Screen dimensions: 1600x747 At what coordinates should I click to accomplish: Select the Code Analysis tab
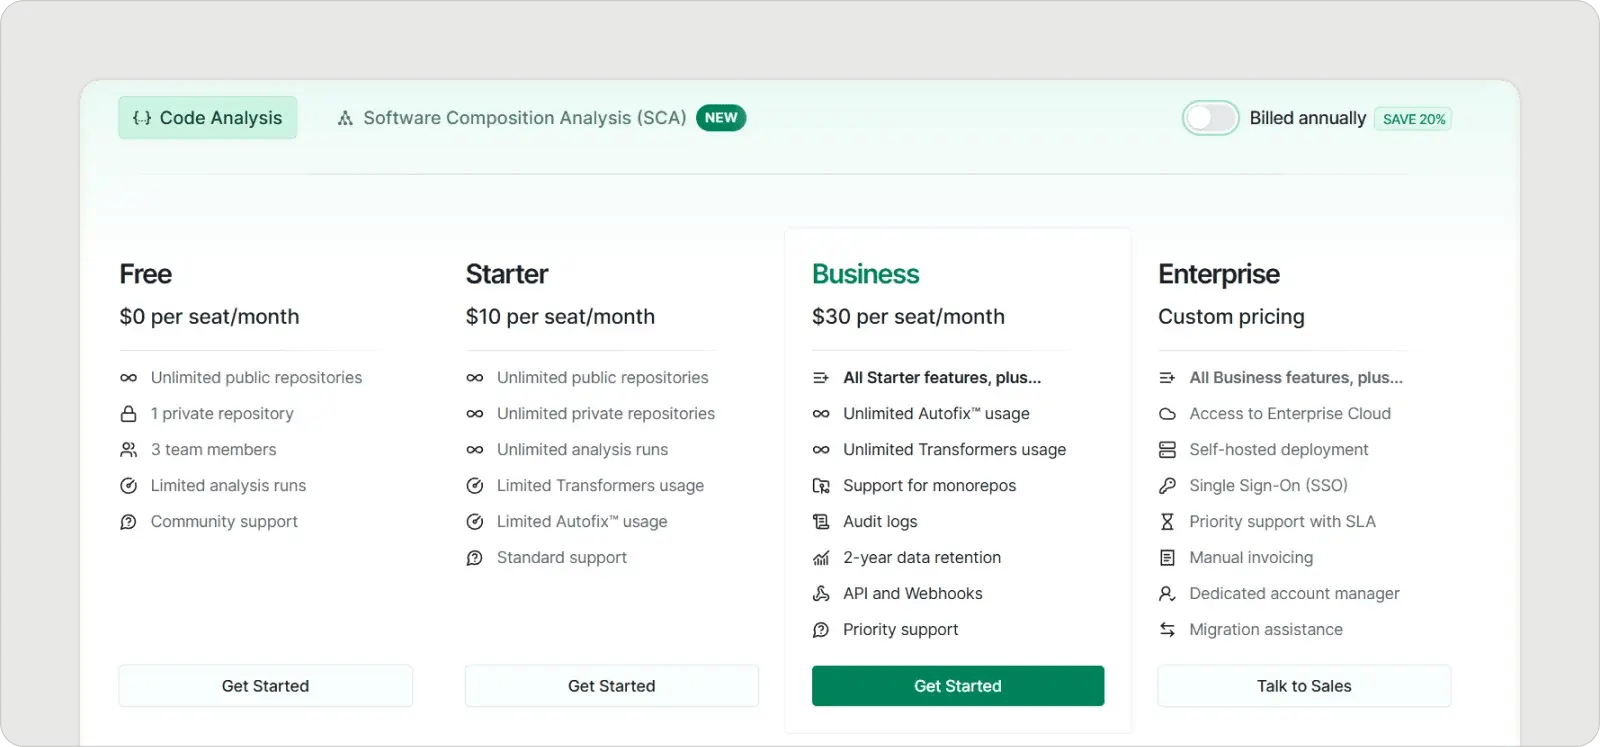click(x=207, y=117)
